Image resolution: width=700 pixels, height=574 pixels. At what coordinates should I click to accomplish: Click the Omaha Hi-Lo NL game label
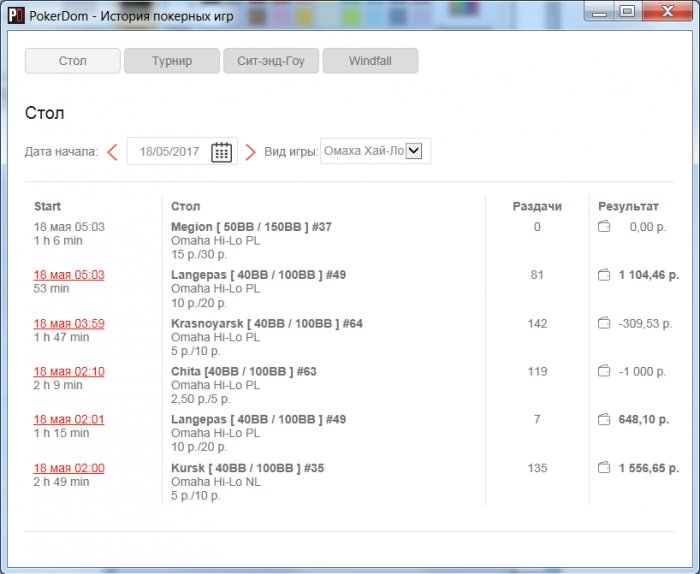point(216,482)
